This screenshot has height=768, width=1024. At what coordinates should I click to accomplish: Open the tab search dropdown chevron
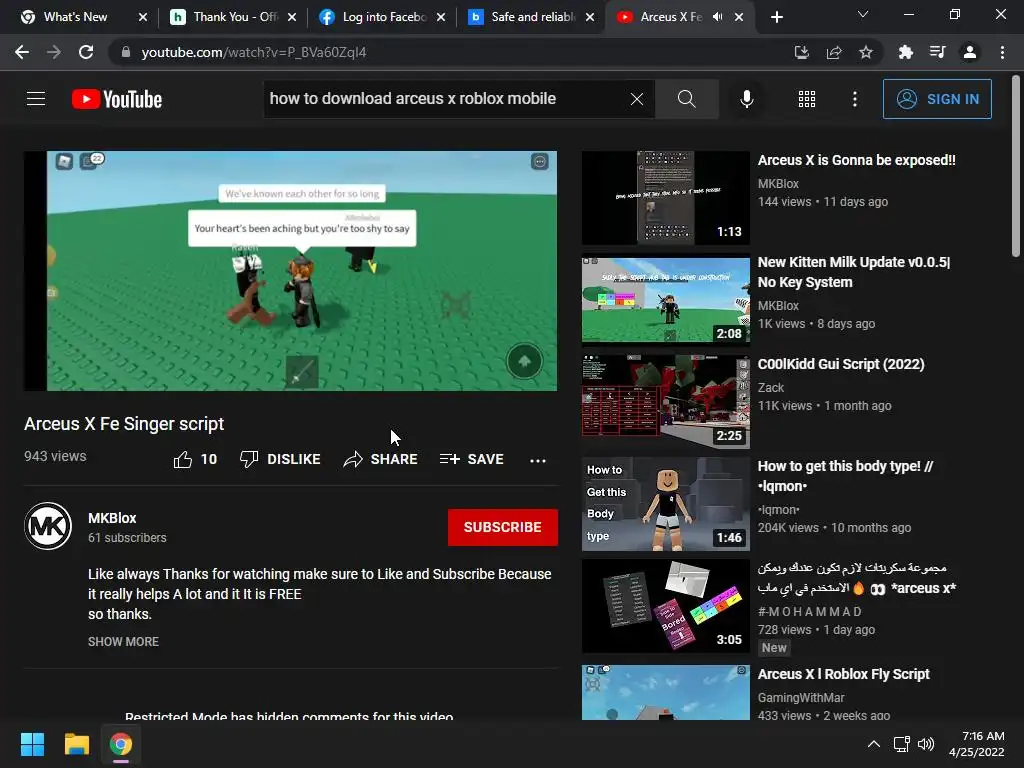(863, 14)
